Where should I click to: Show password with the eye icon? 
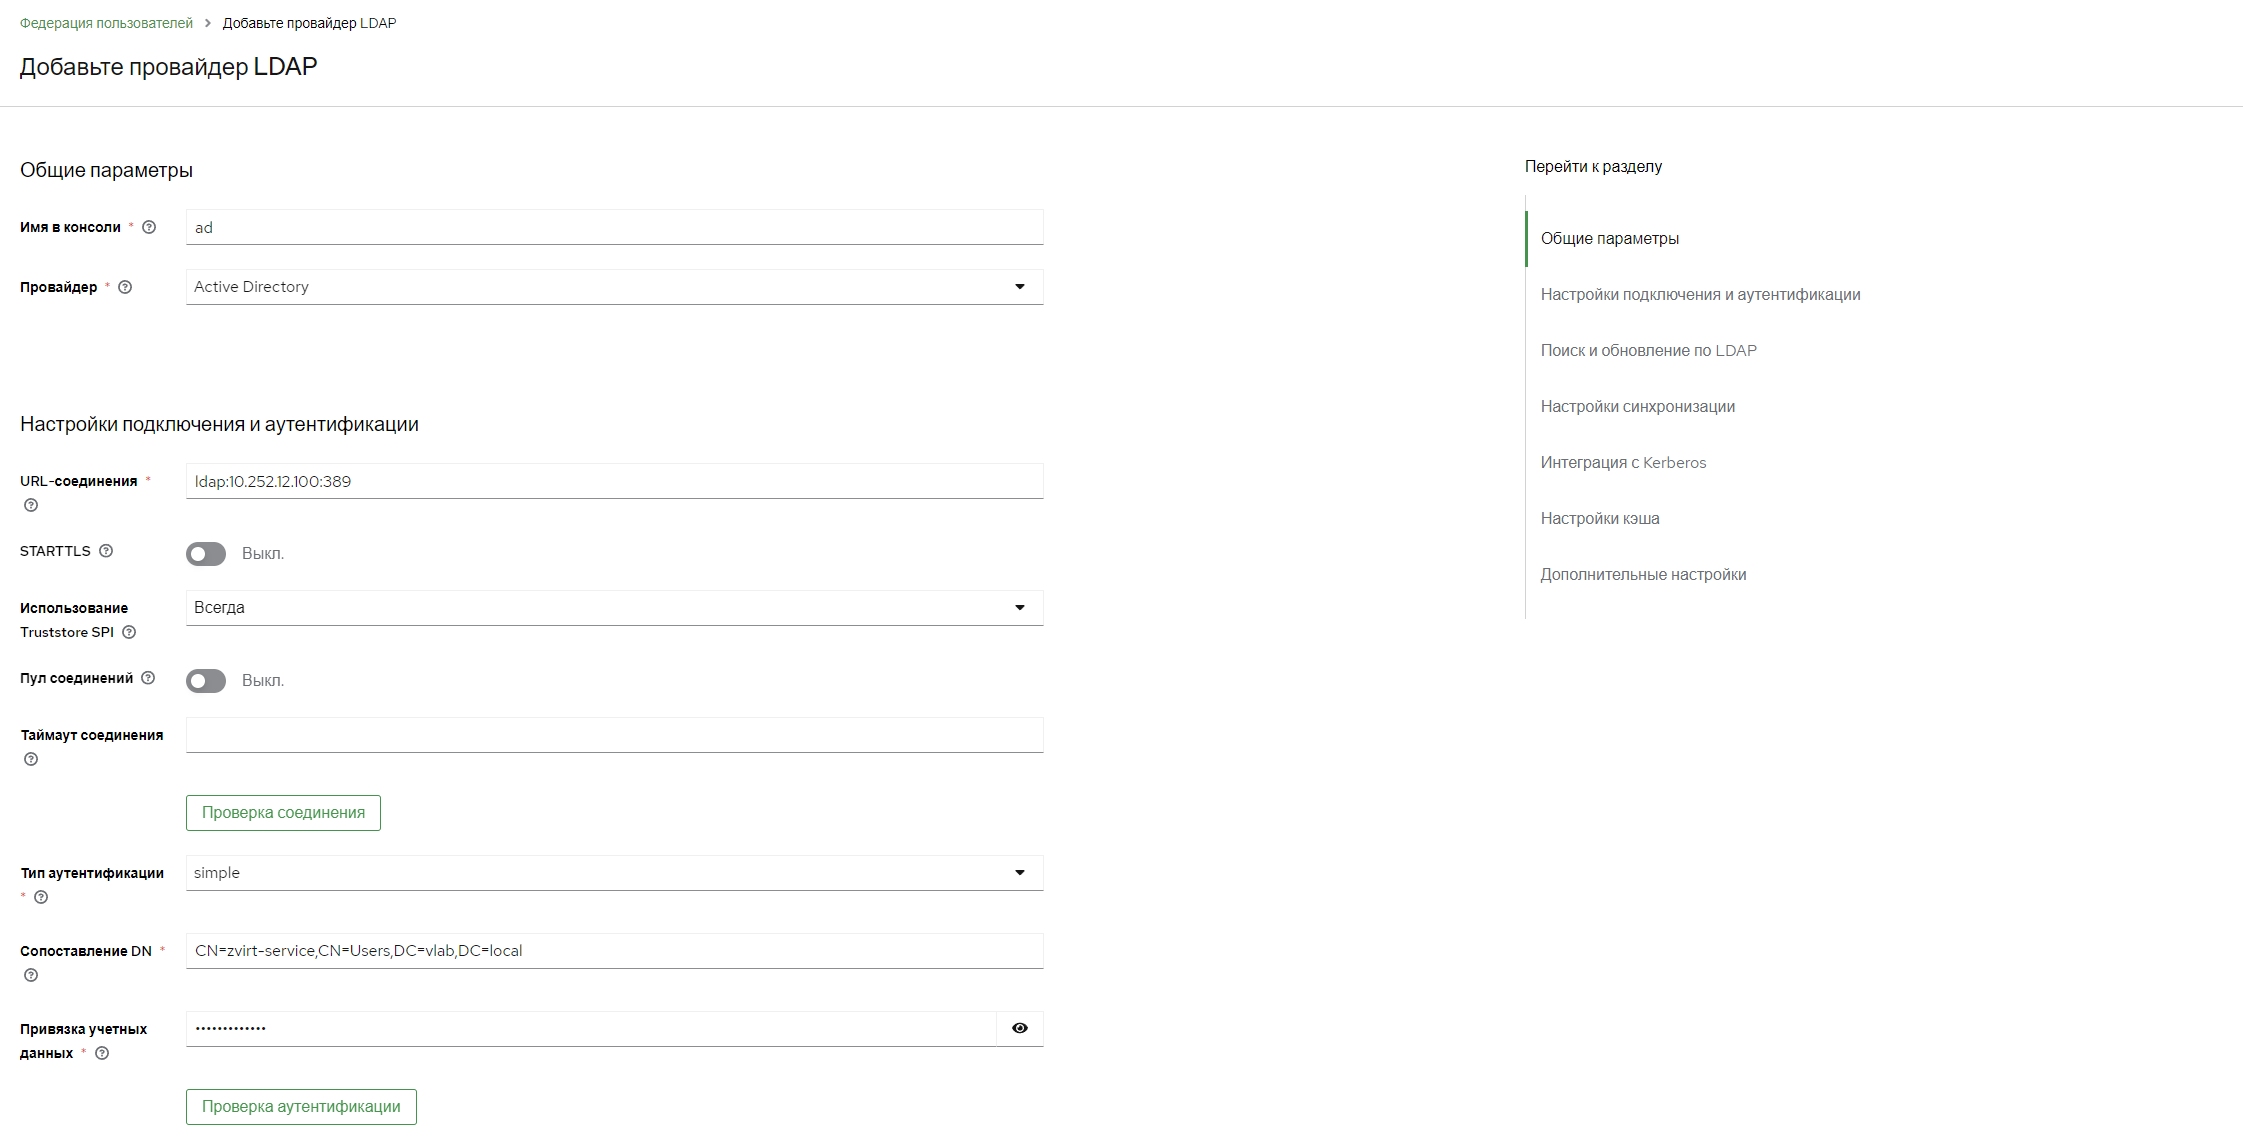point(1020,1028)
